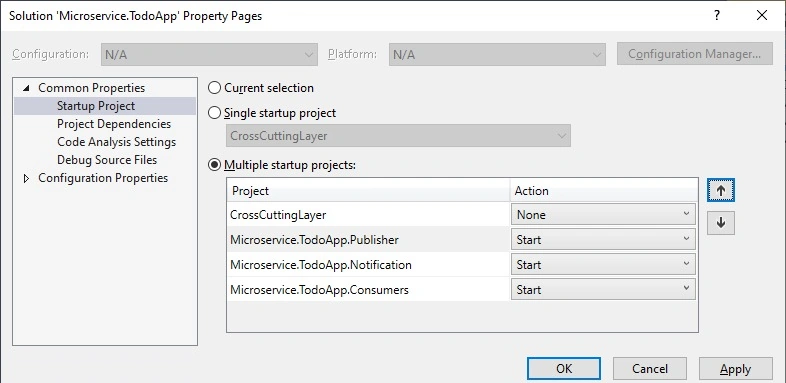Open Configuration Manager button
The height and width of the screenshot is (383, 786).
click(694, 54)
